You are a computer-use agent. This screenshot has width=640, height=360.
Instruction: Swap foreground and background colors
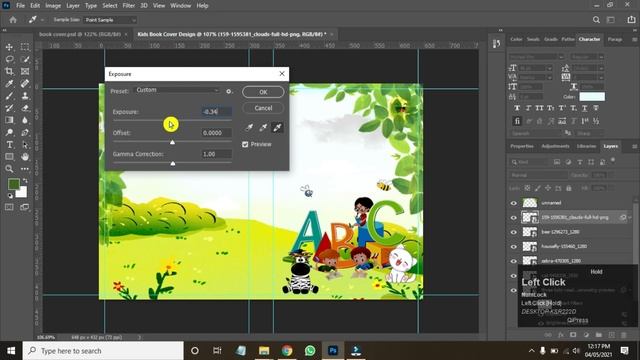[25, 180]
